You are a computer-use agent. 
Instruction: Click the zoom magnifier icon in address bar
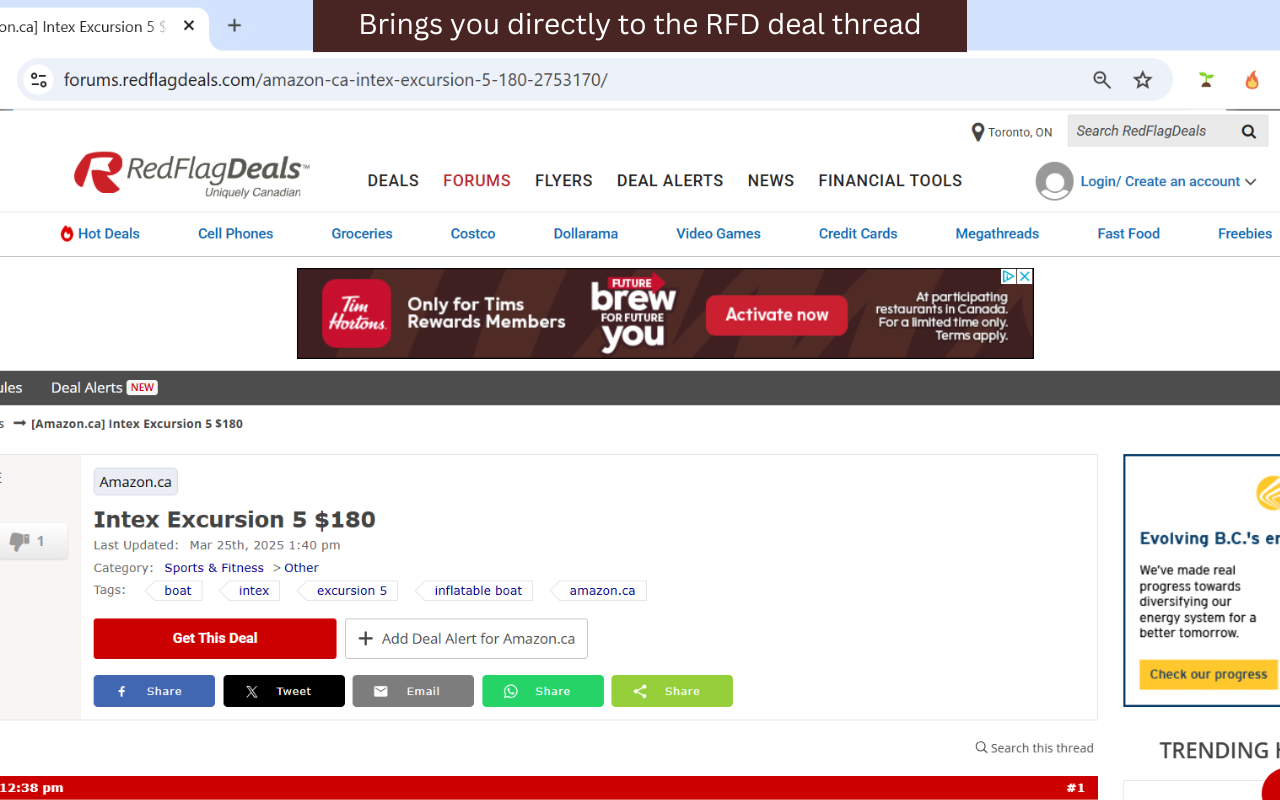coord(1102,80)
